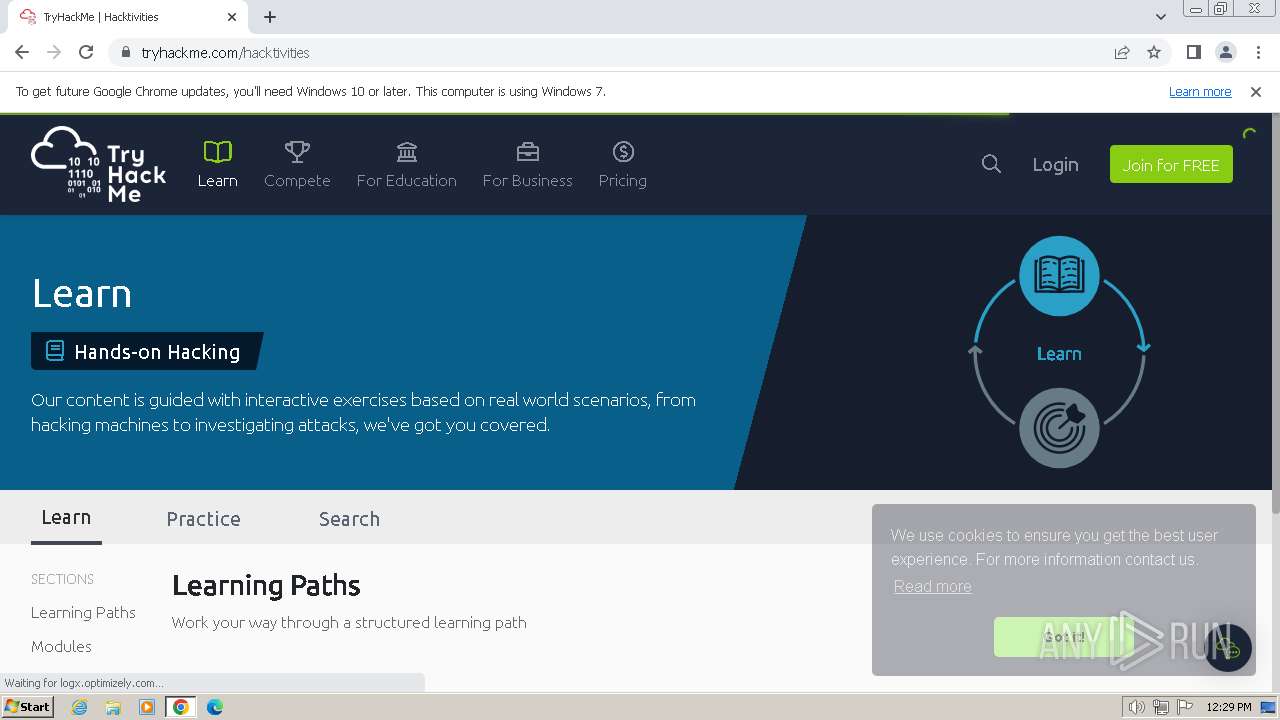Click the Login link
1280x720 pixels.
1055,165
